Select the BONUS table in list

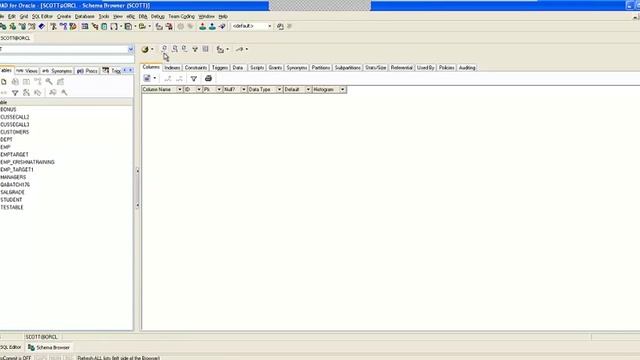(8, 109)
